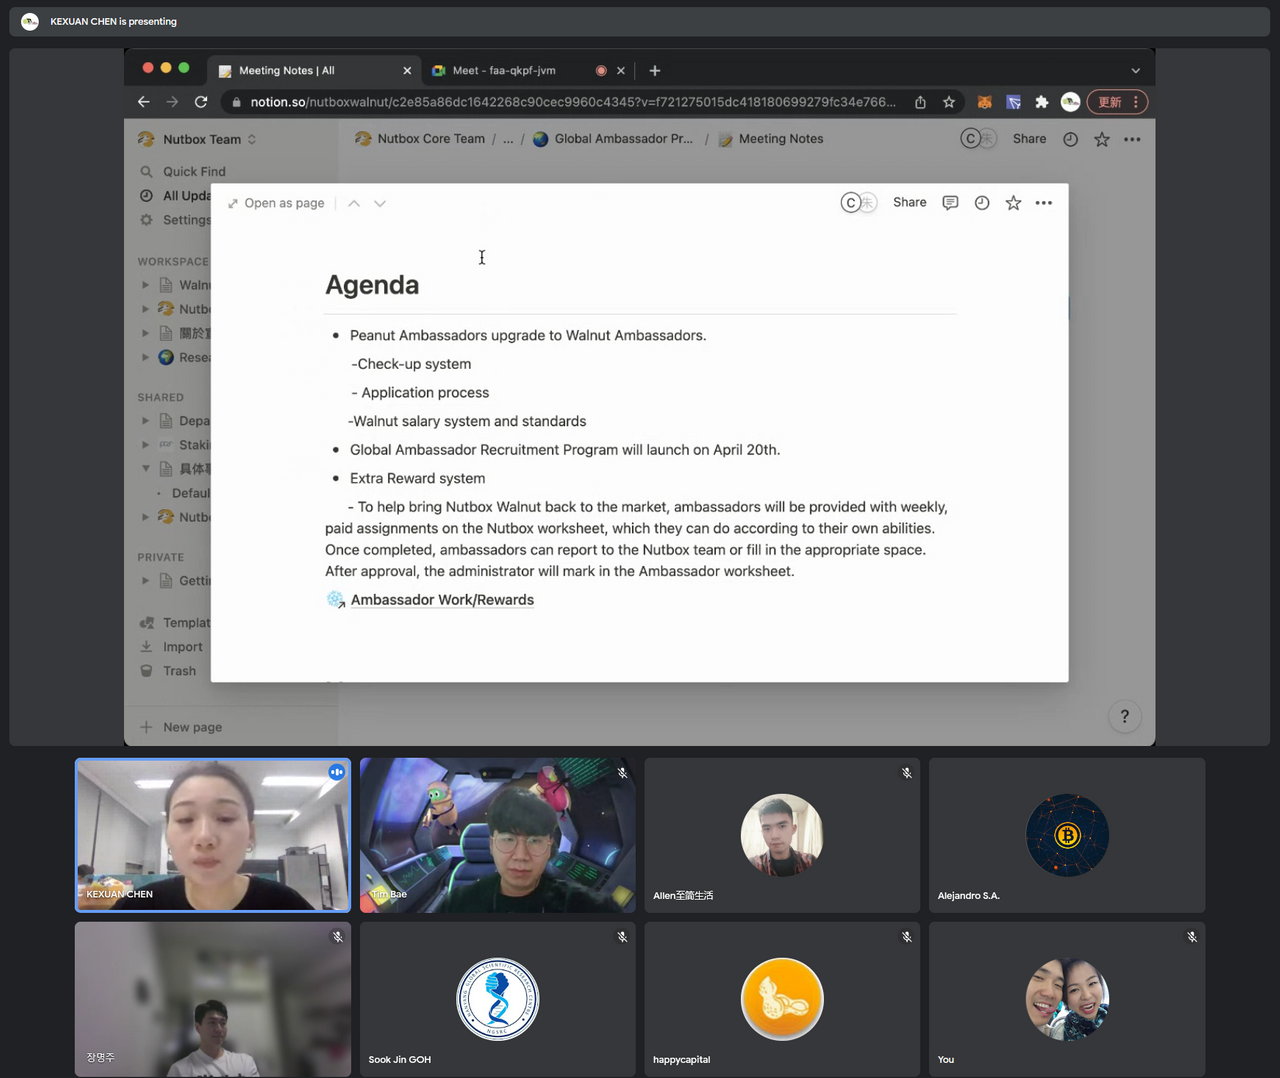Click Nutbox Core Team breadcrumb
This screenshot has height=1078, width=1280.
pos(420,139)
